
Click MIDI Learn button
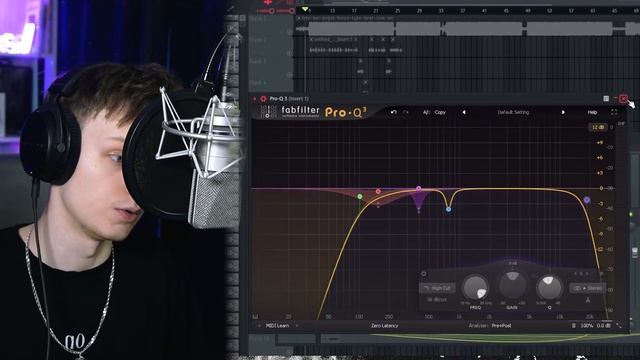pos(277,326)
